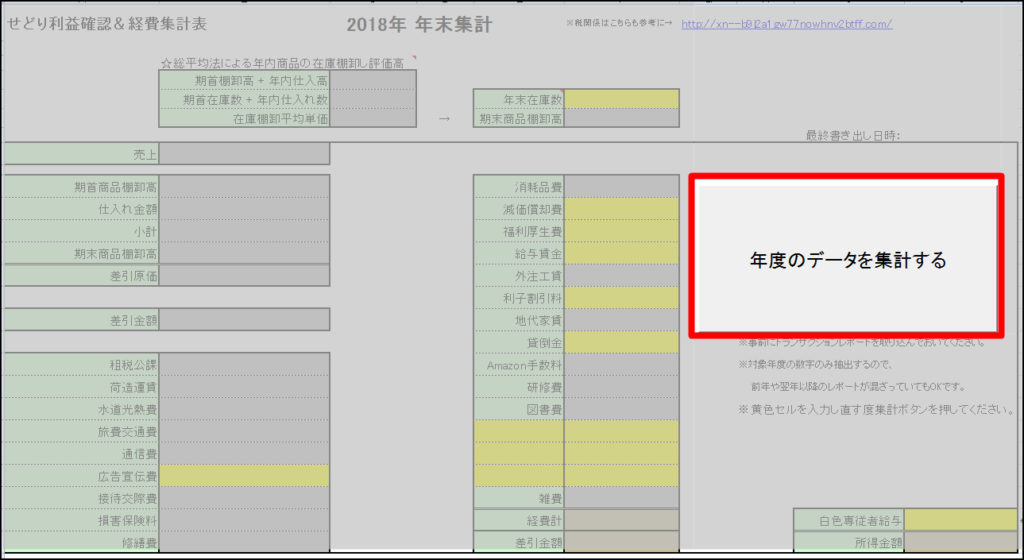Click the 旅費交通費 value cell
Screen dimensions: 1024x560
pyautogui.click(x=244, y=431)
